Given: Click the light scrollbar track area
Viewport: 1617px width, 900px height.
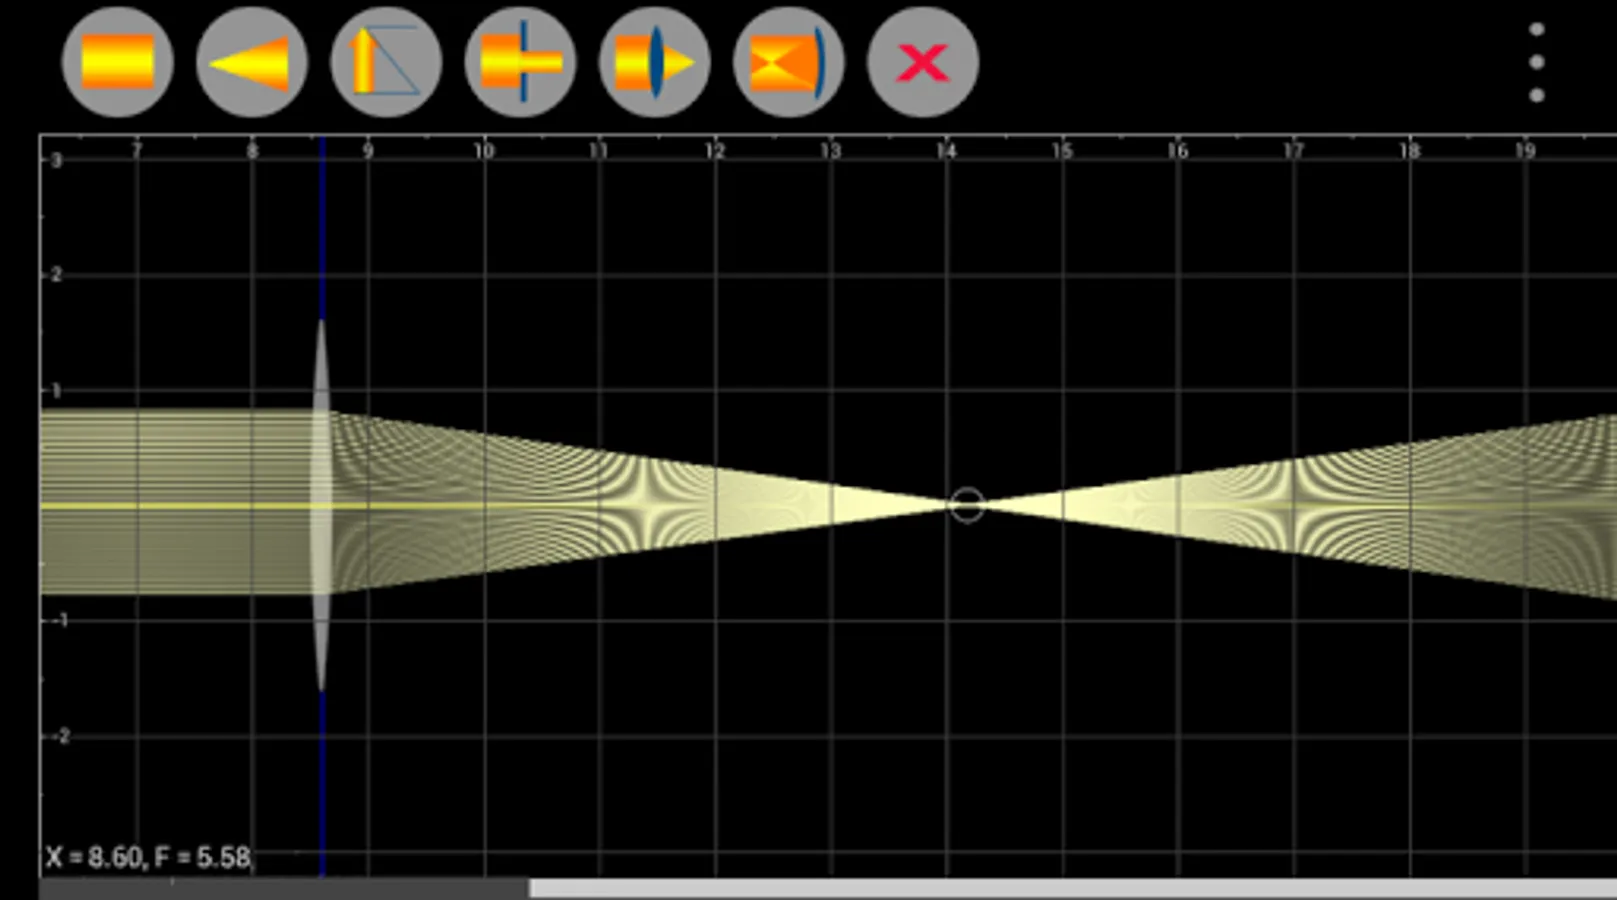Looking at the screenshot, I should [x=1073, y=889].
